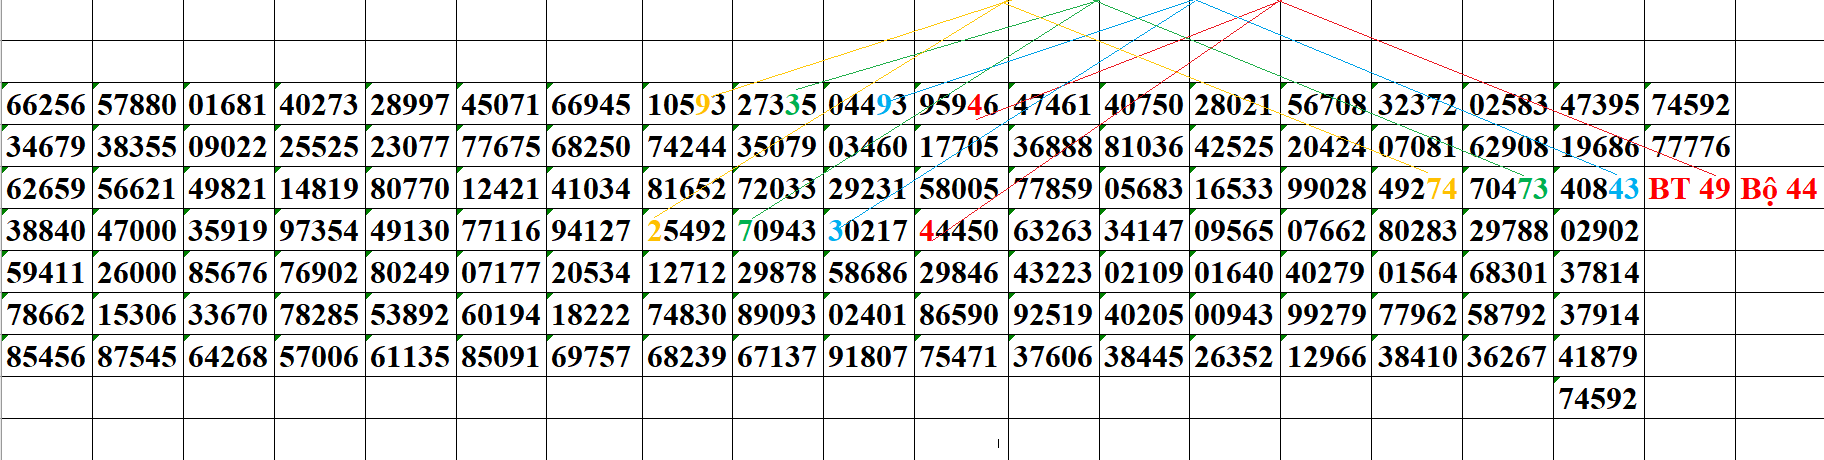Click cell 44450 with red first digit

click(959, 231)
